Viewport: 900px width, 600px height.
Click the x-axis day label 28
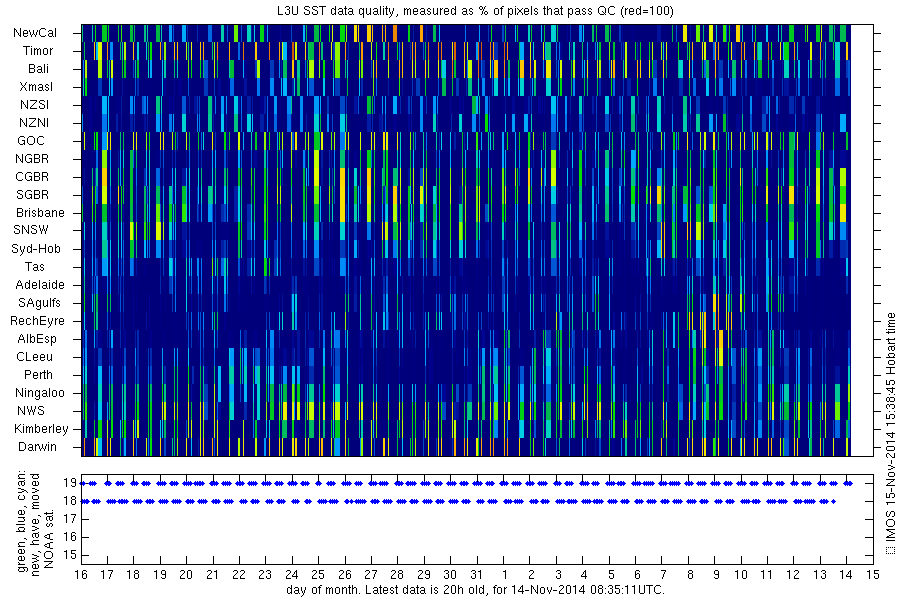(x=397, y=575)
